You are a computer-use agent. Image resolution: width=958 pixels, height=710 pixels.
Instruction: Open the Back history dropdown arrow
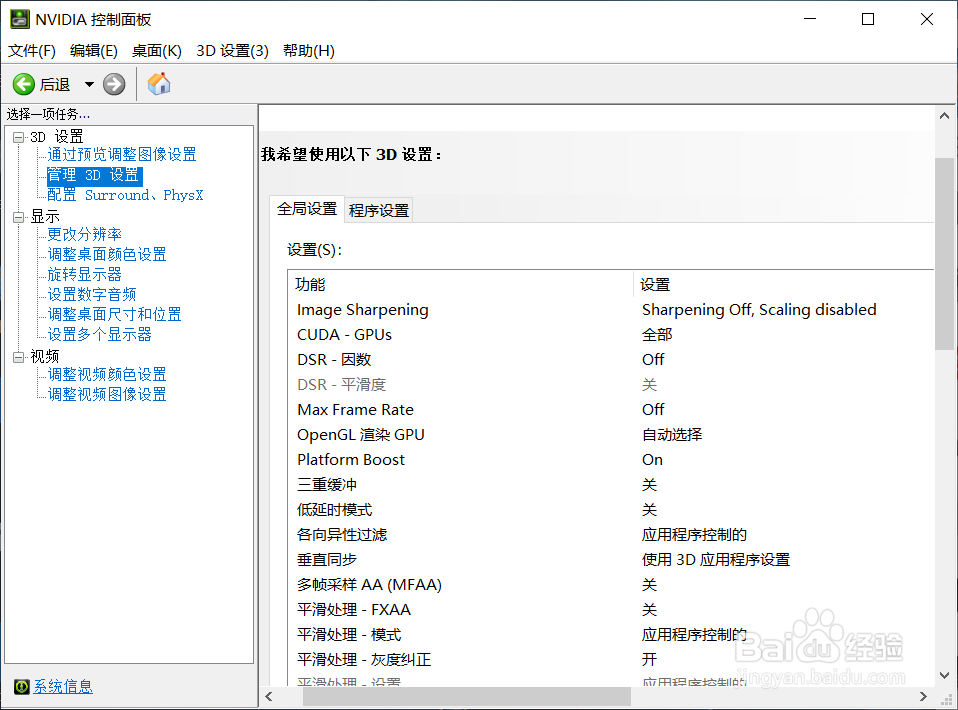click(89, 84)
